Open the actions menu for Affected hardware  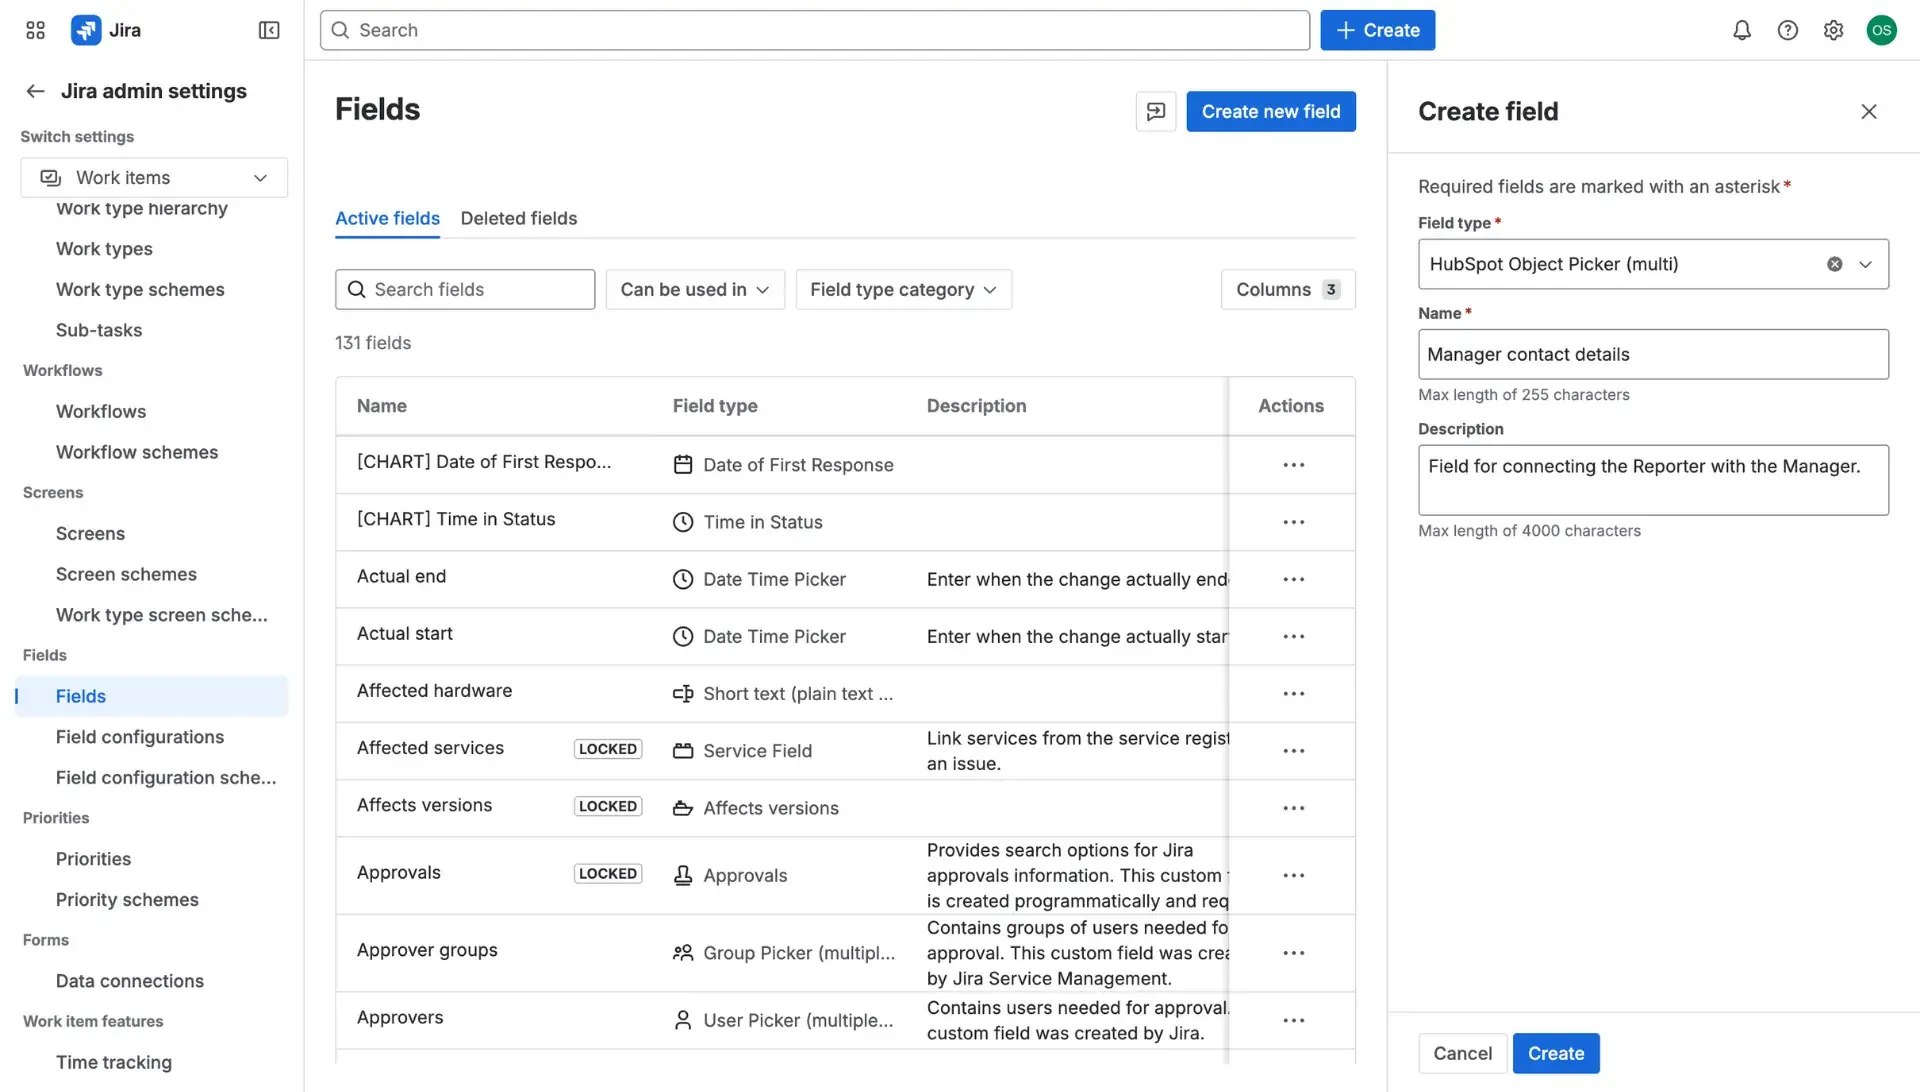[1294, 693]
